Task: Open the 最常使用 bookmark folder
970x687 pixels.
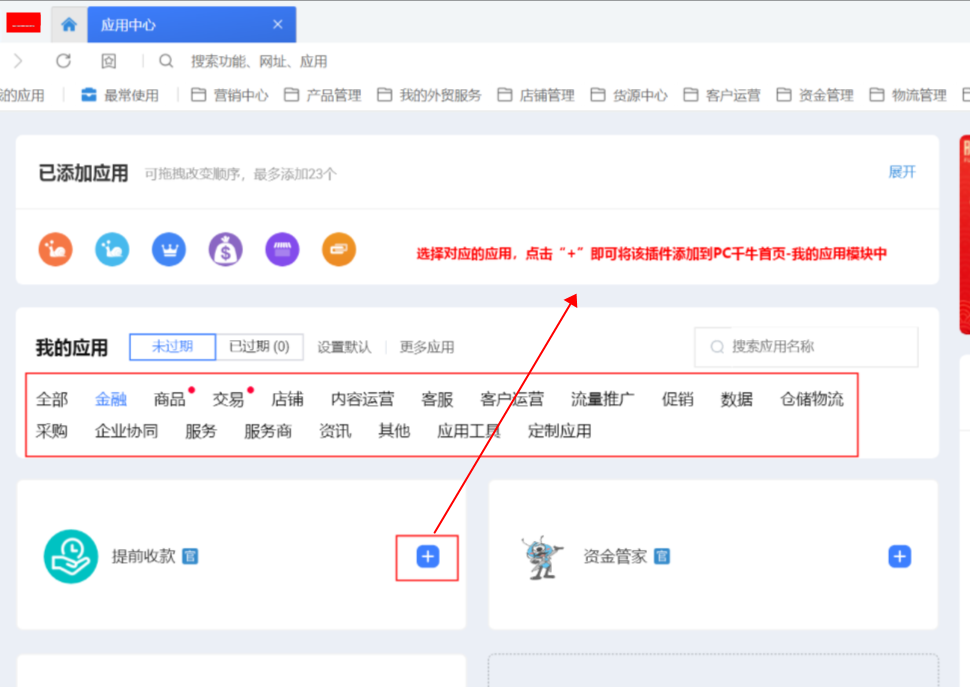Action: pyautogui.click(x=120, y=95)
